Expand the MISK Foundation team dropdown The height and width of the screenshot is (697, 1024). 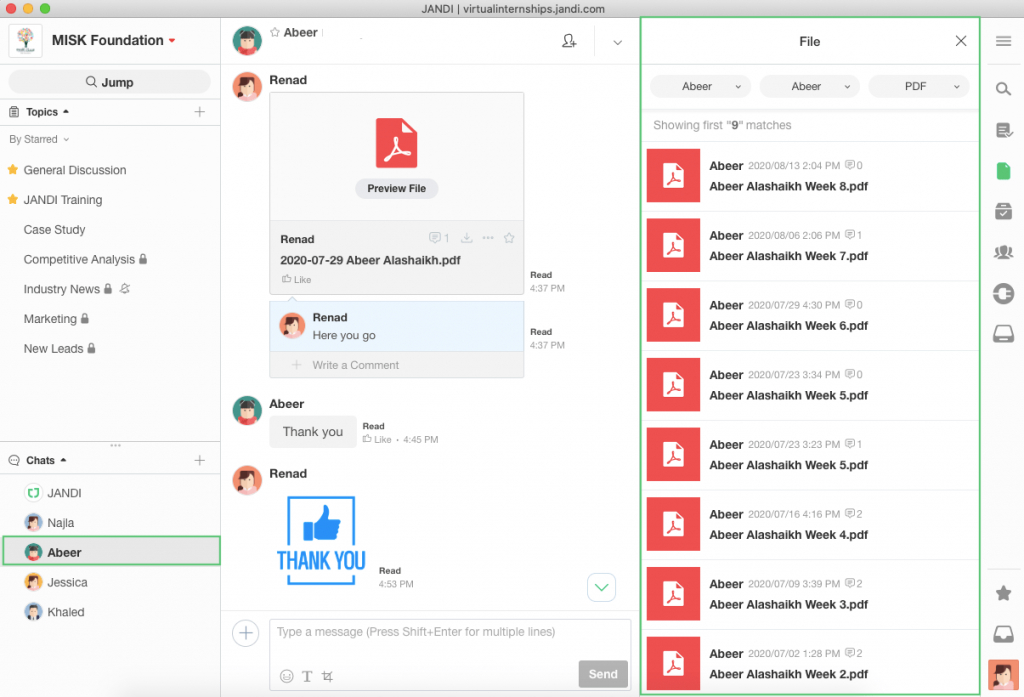(x=172, y=41)
